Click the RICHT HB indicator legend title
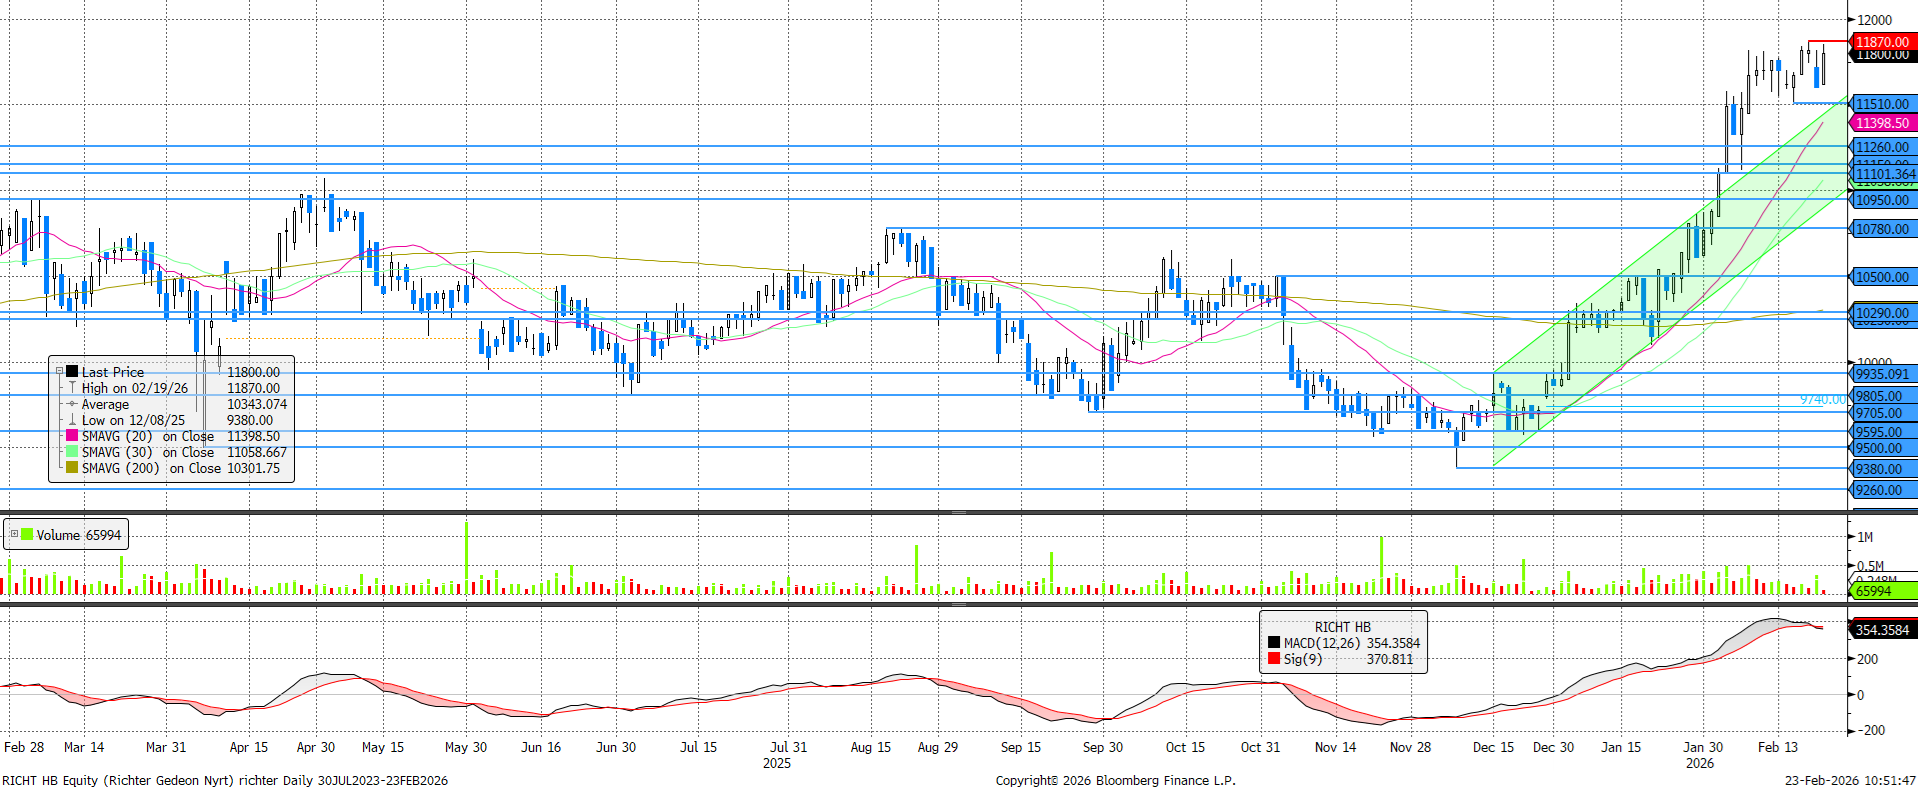 (1342, 627)
